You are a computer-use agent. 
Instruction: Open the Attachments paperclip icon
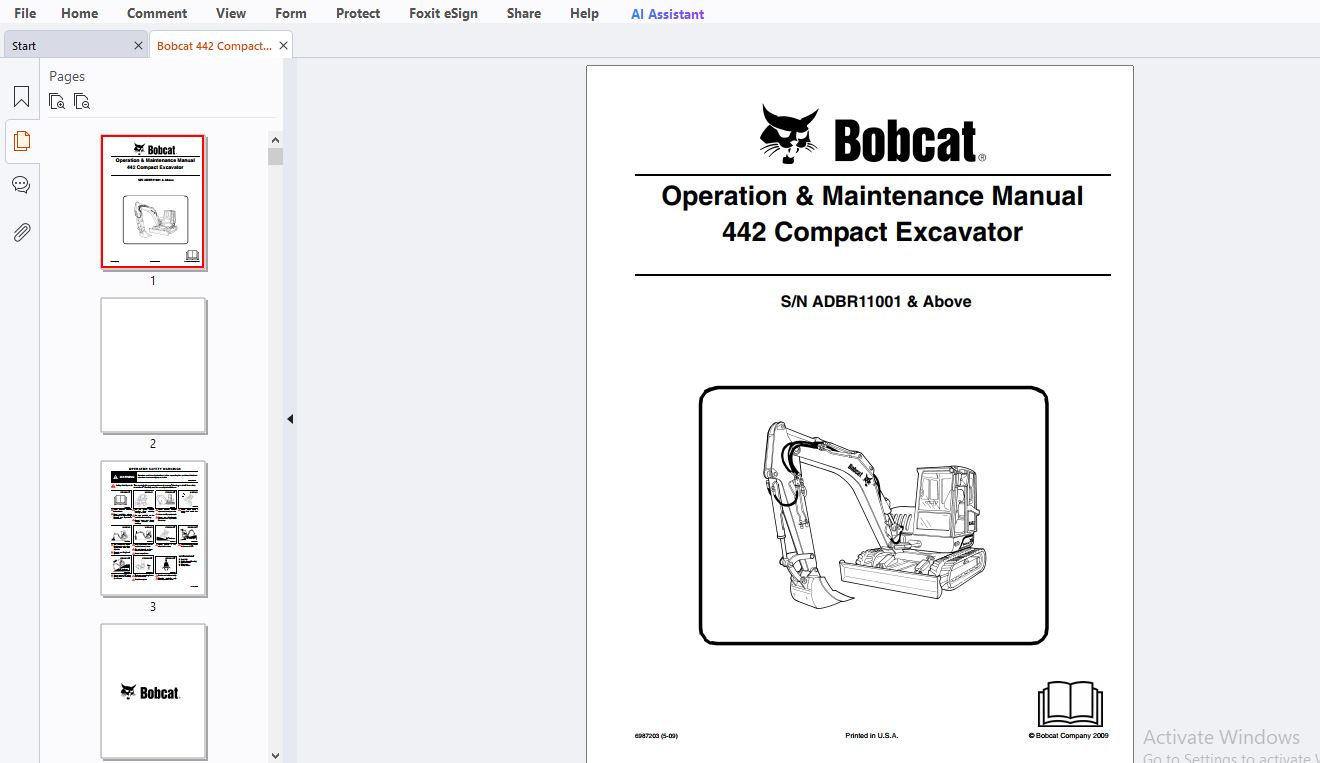[21, 232]
